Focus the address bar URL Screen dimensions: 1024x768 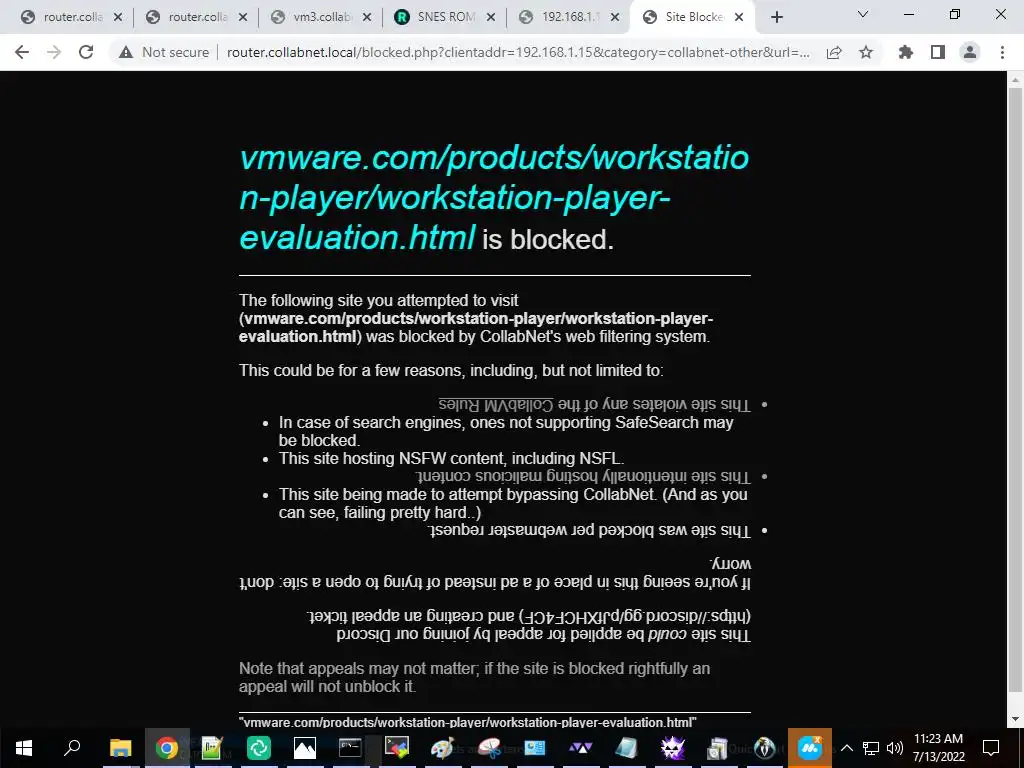(x=519, y=52)
